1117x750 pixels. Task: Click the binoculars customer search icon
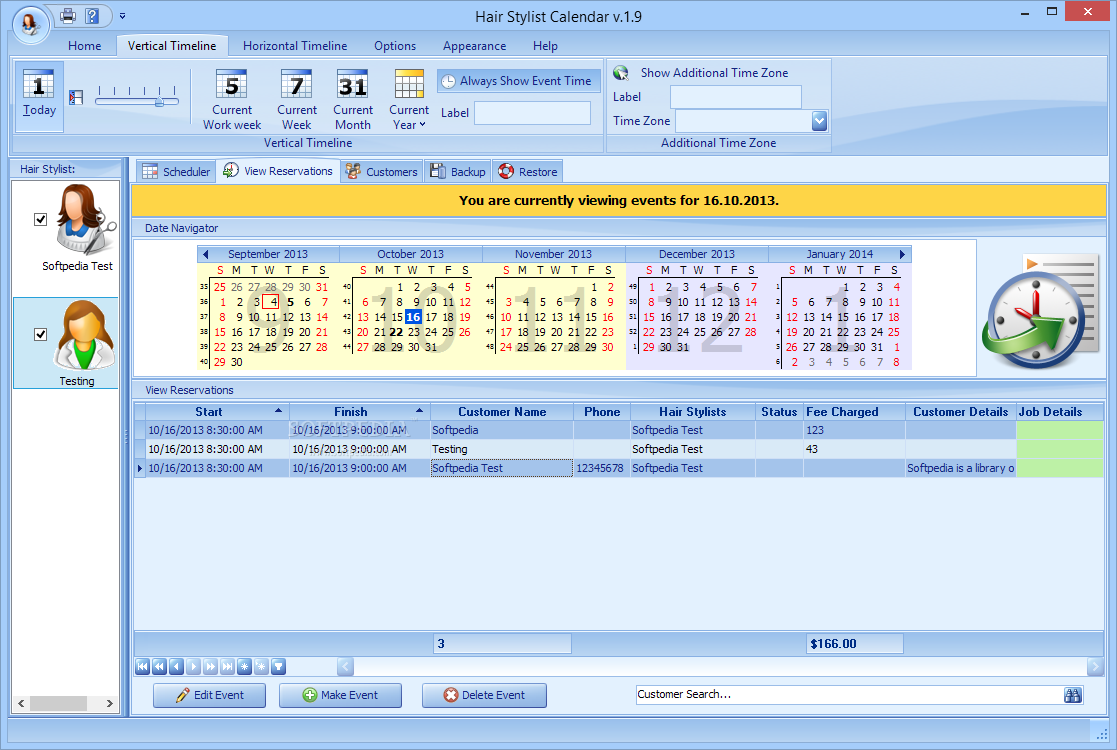click(1073, 695)
